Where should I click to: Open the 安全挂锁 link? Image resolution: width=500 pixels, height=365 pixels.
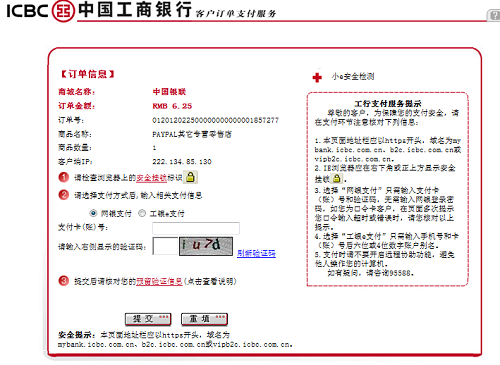(x=151, y=178)
